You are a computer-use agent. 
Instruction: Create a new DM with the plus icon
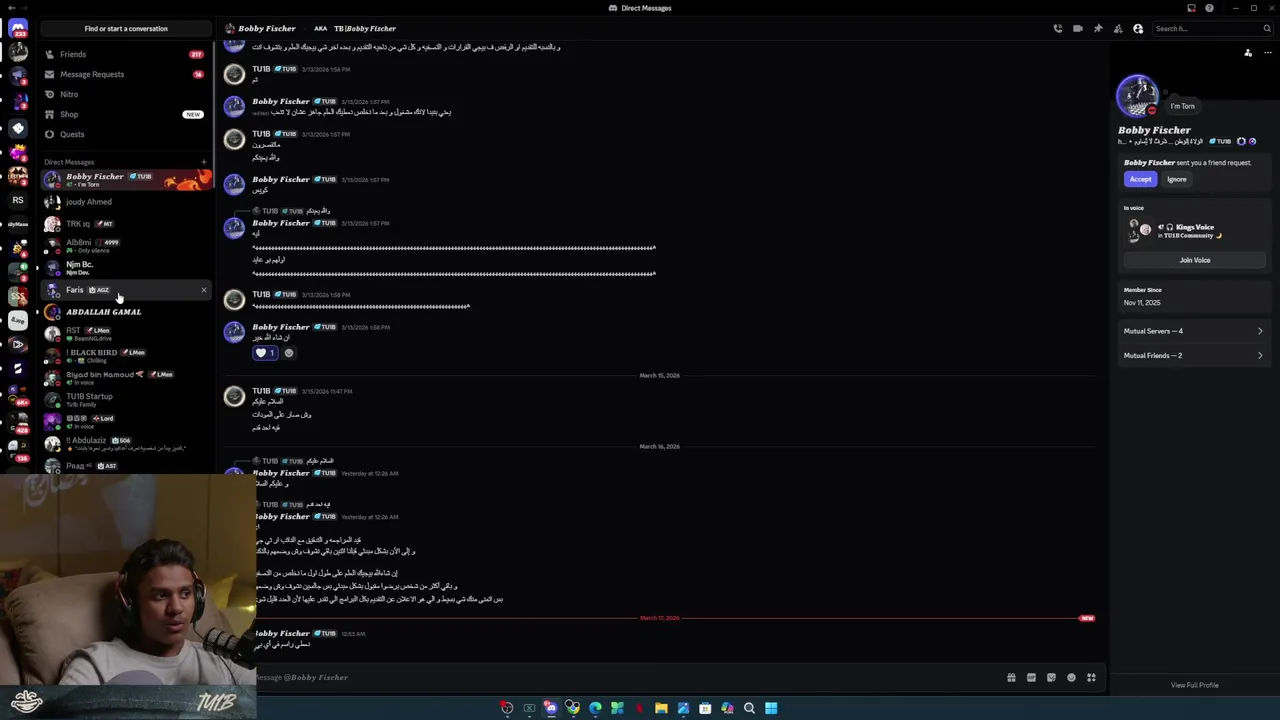(204, 162)
